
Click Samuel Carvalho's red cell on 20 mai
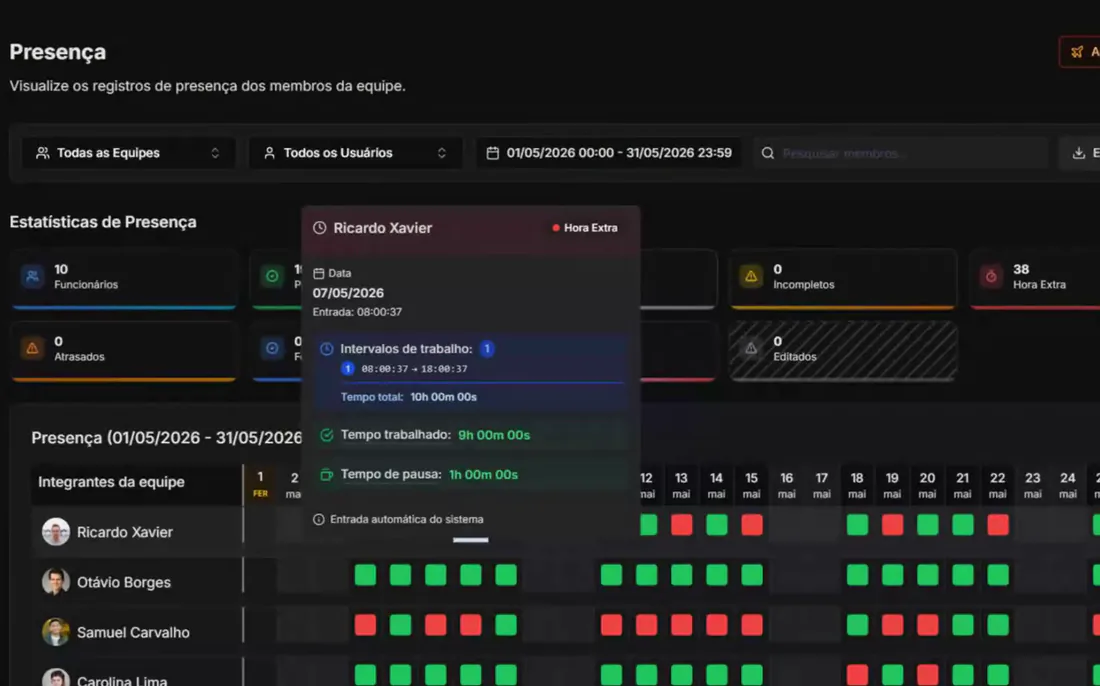click(927, 625)
